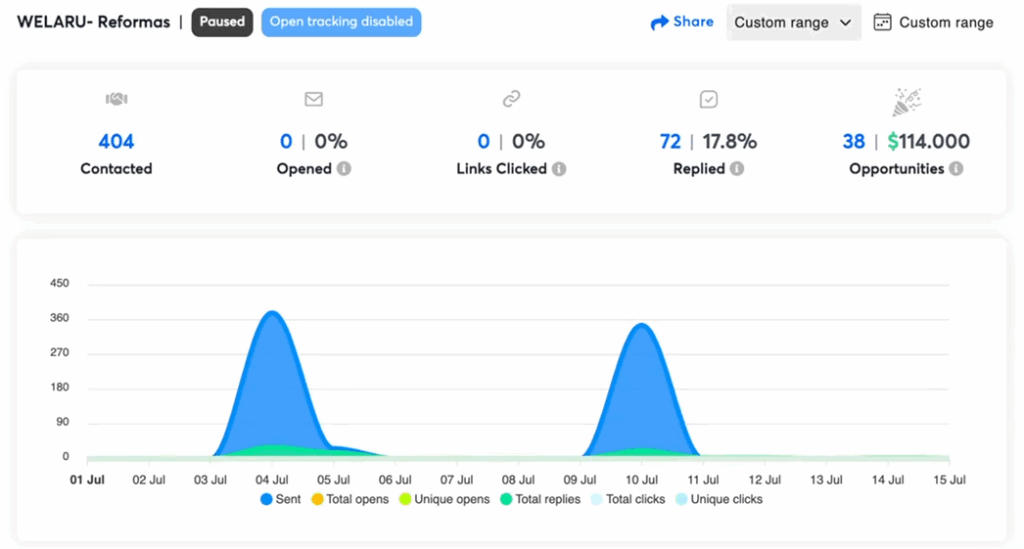Click the Open tracking disabled badge
The width and height of the screenshot is (1024, 549).
pyautogui.click(x=341, y=22)
